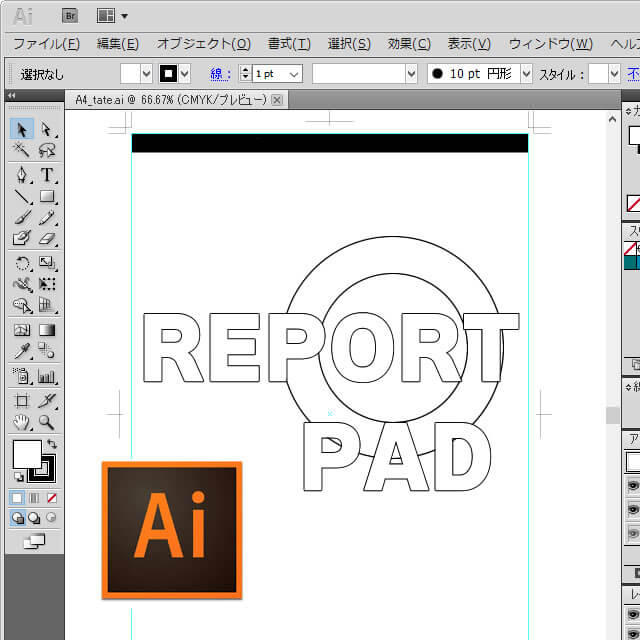Set fill to None in toolbox
Screen dimensions: 640x640
click(52, 497)
